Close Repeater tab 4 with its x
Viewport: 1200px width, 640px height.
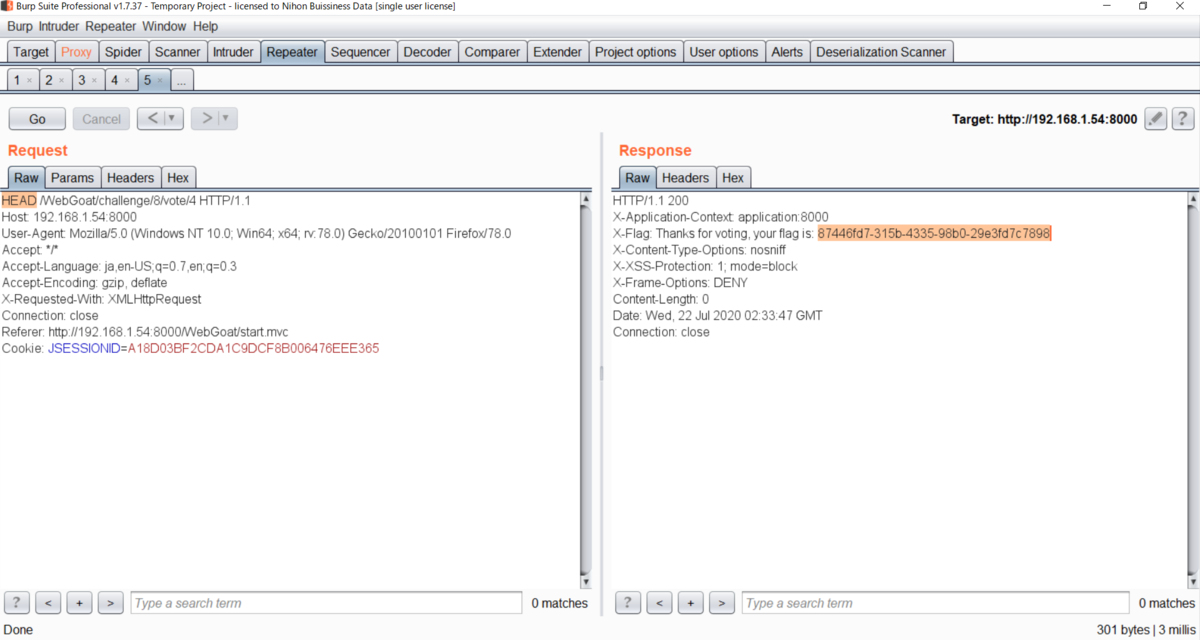126,80
